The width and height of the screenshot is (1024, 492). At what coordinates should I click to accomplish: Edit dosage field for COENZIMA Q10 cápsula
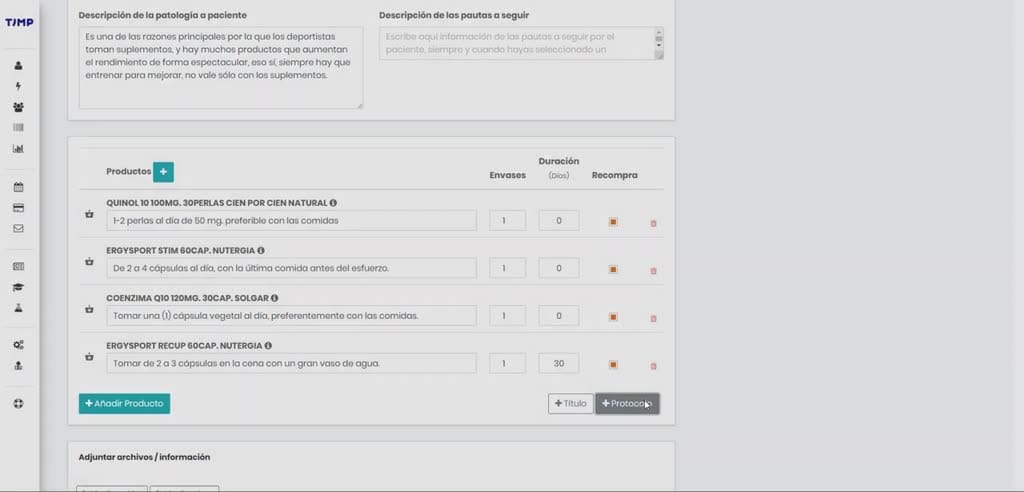coord(291,316)
